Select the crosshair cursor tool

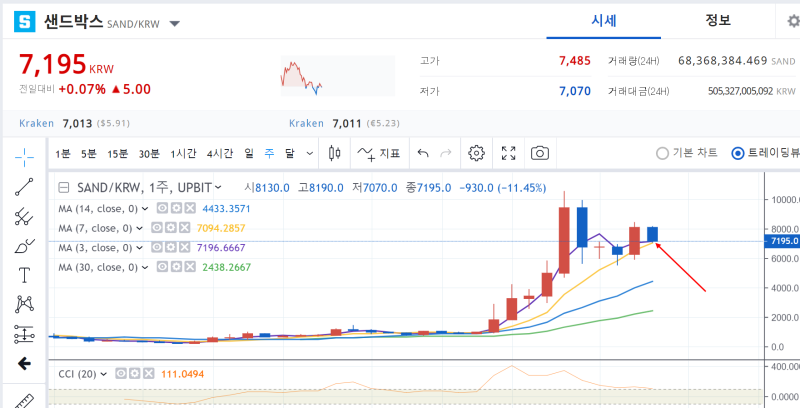coord(24,158)
